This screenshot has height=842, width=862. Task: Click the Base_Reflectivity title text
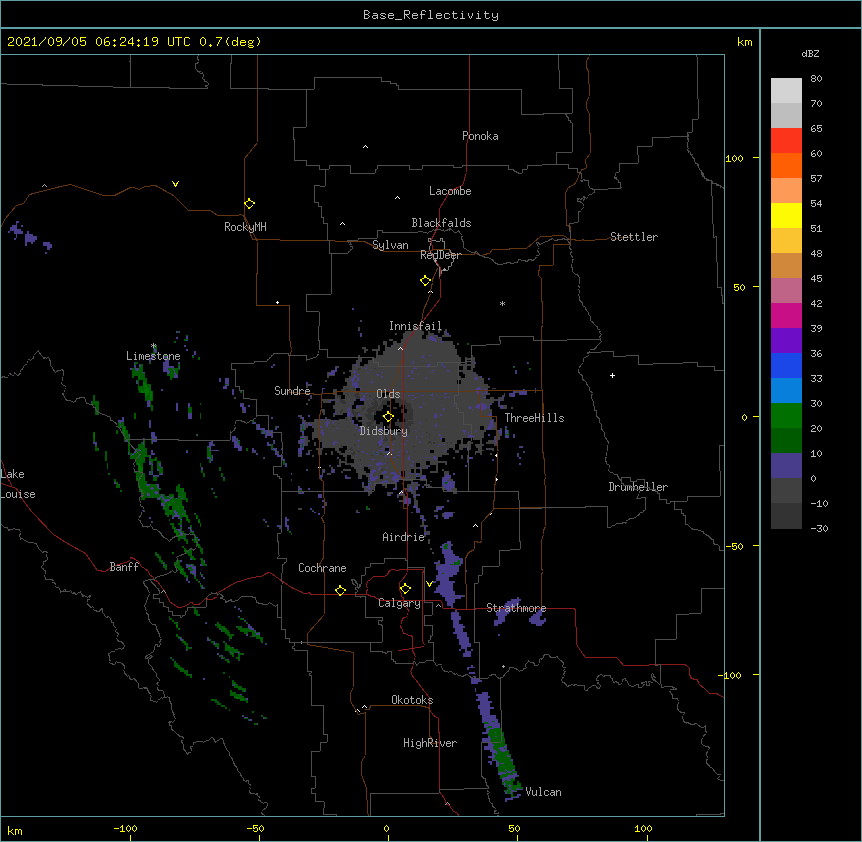(431, 15)
